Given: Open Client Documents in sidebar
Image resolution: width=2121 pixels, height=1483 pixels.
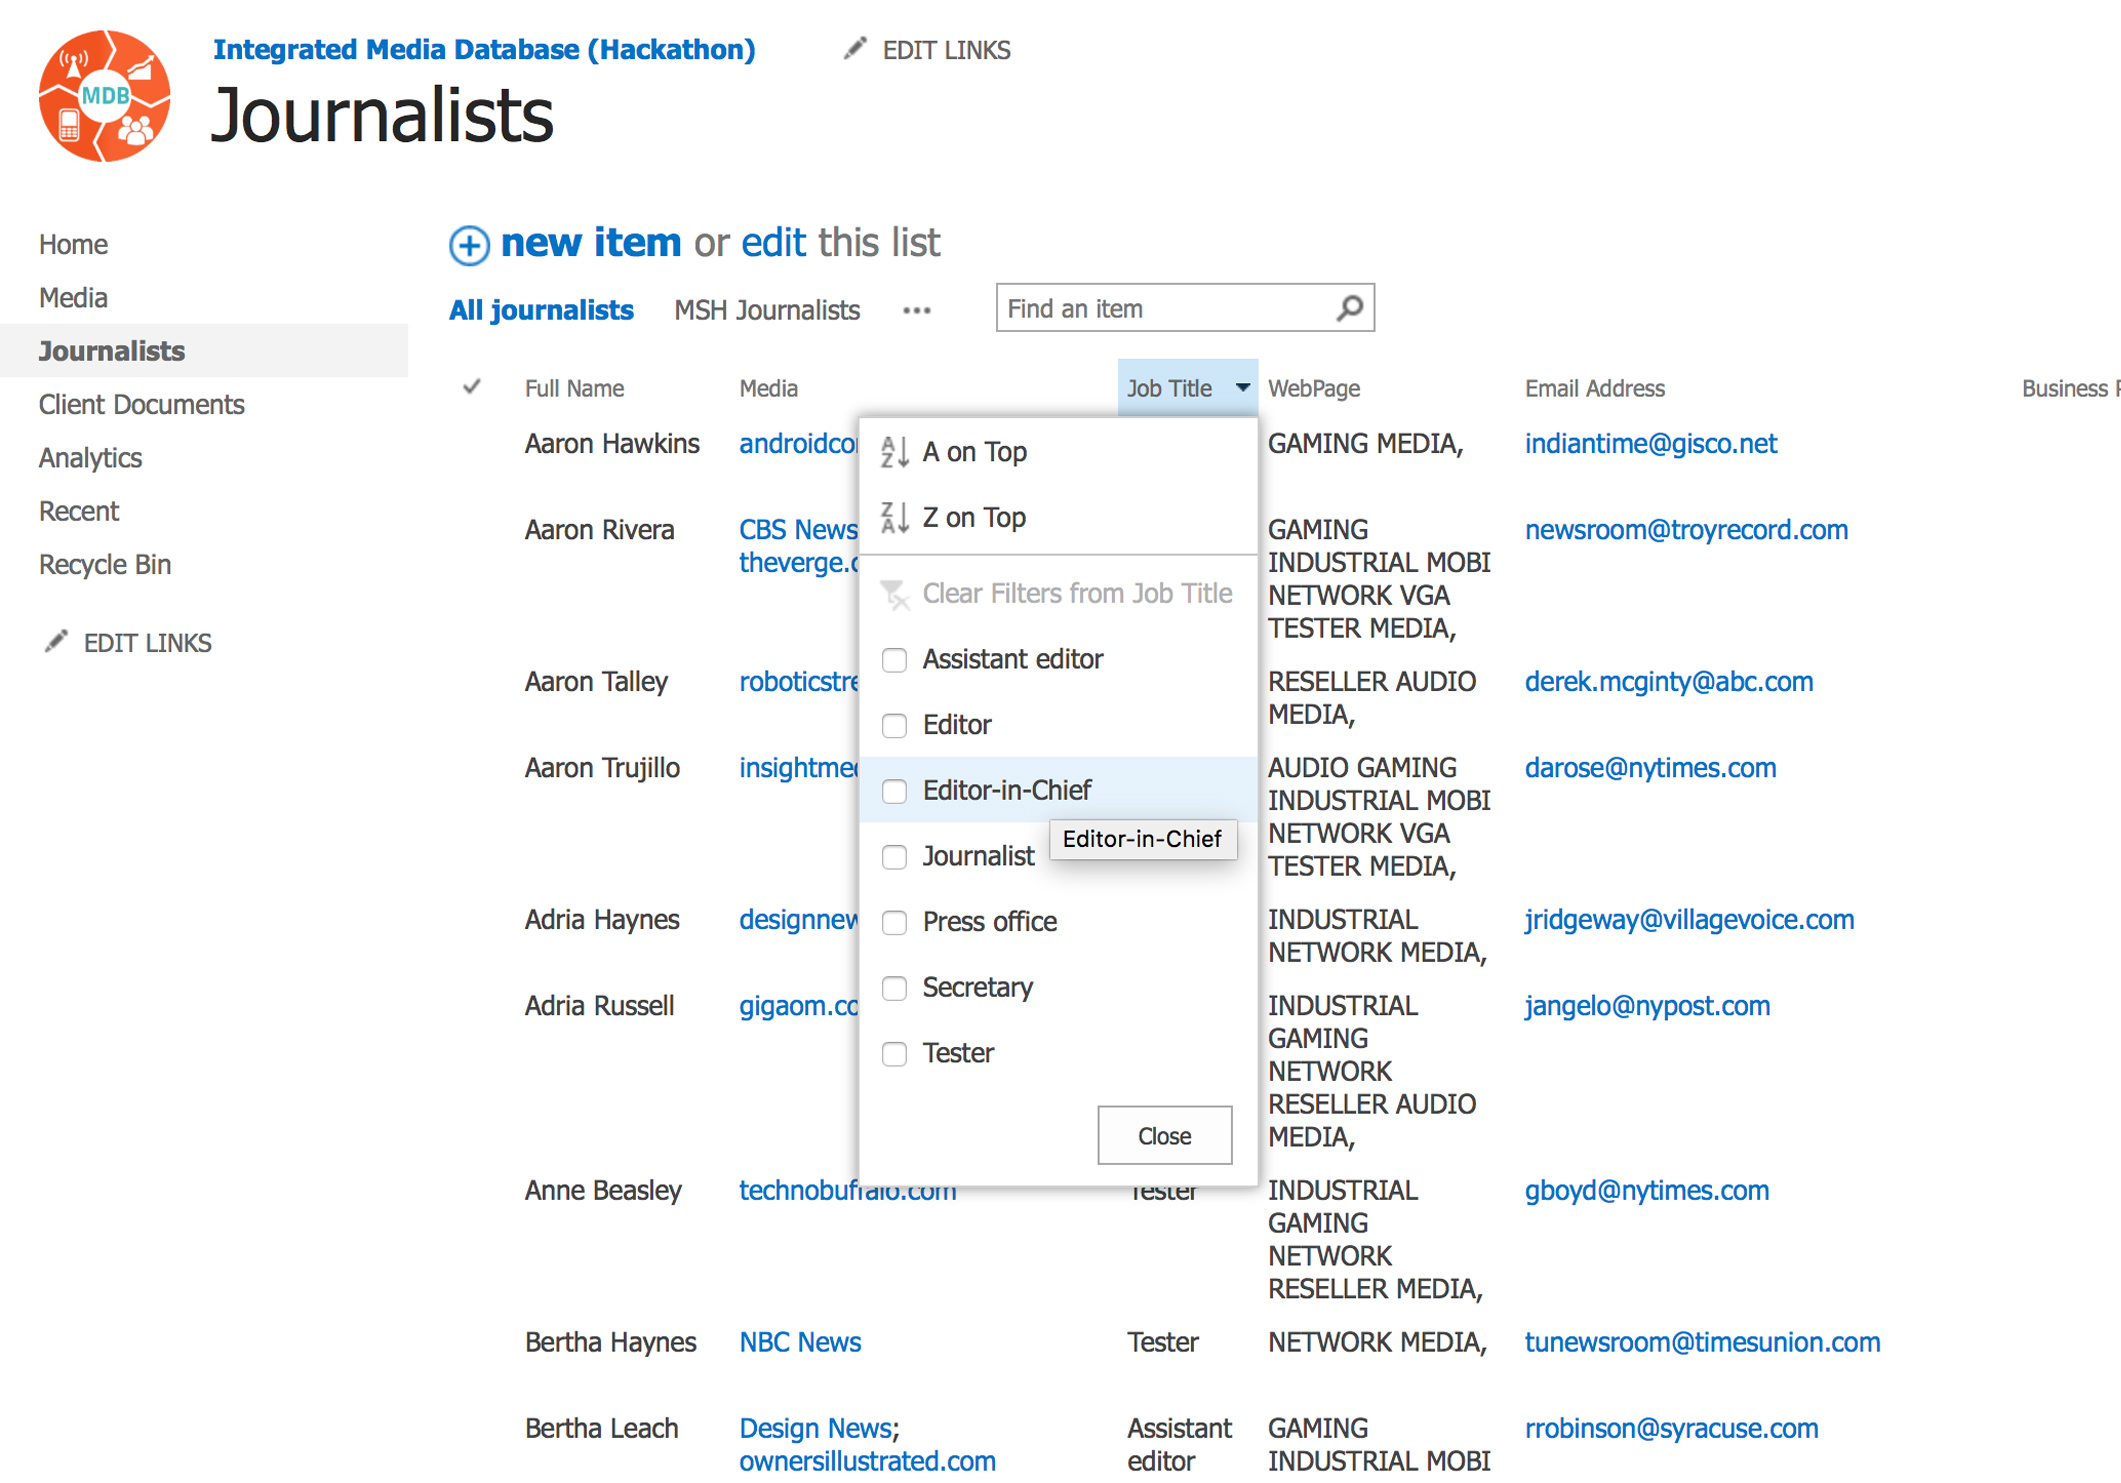Looking at the screenshot, I should point(141,404).
